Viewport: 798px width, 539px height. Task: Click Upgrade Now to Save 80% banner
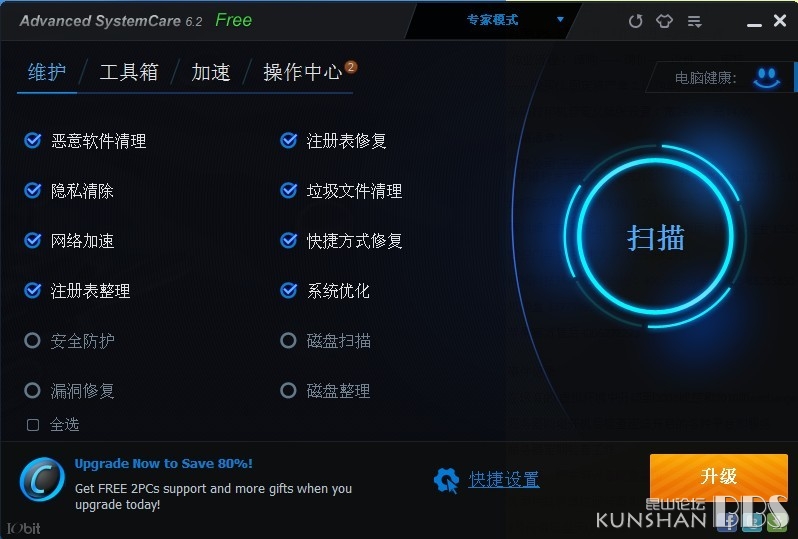pos(163,464)
